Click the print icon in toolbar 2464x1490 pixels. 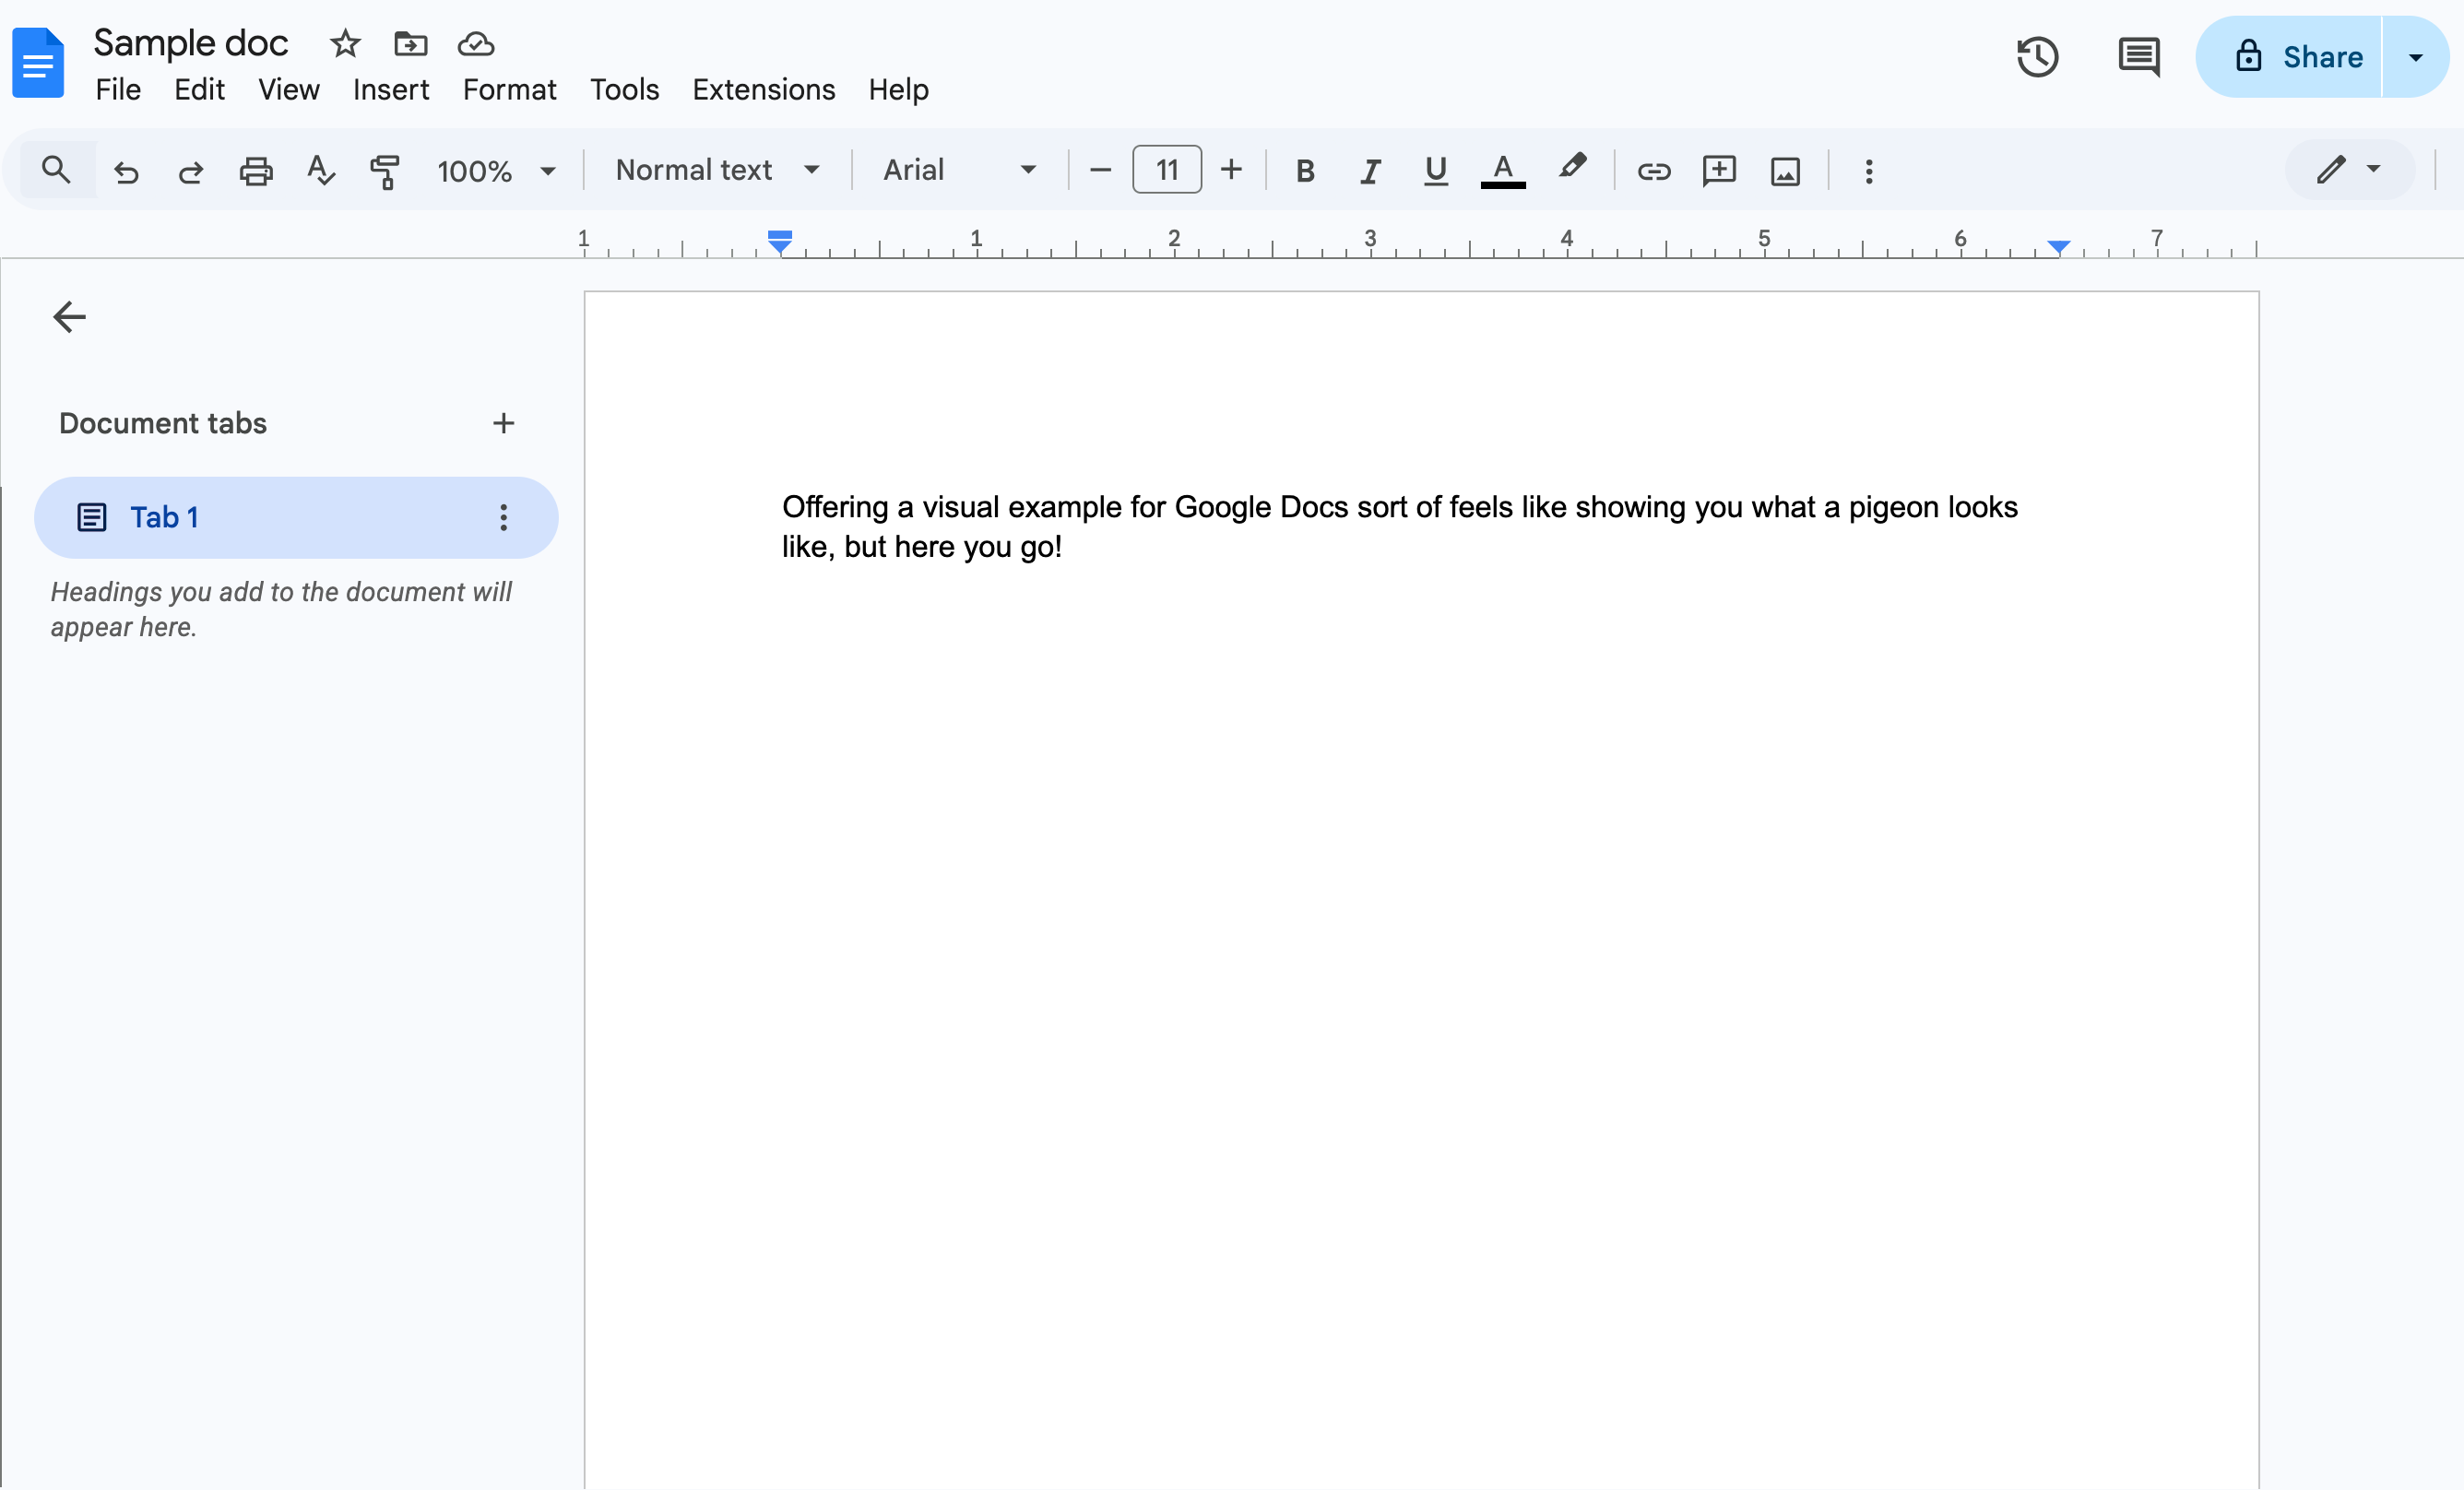point(256,171)
